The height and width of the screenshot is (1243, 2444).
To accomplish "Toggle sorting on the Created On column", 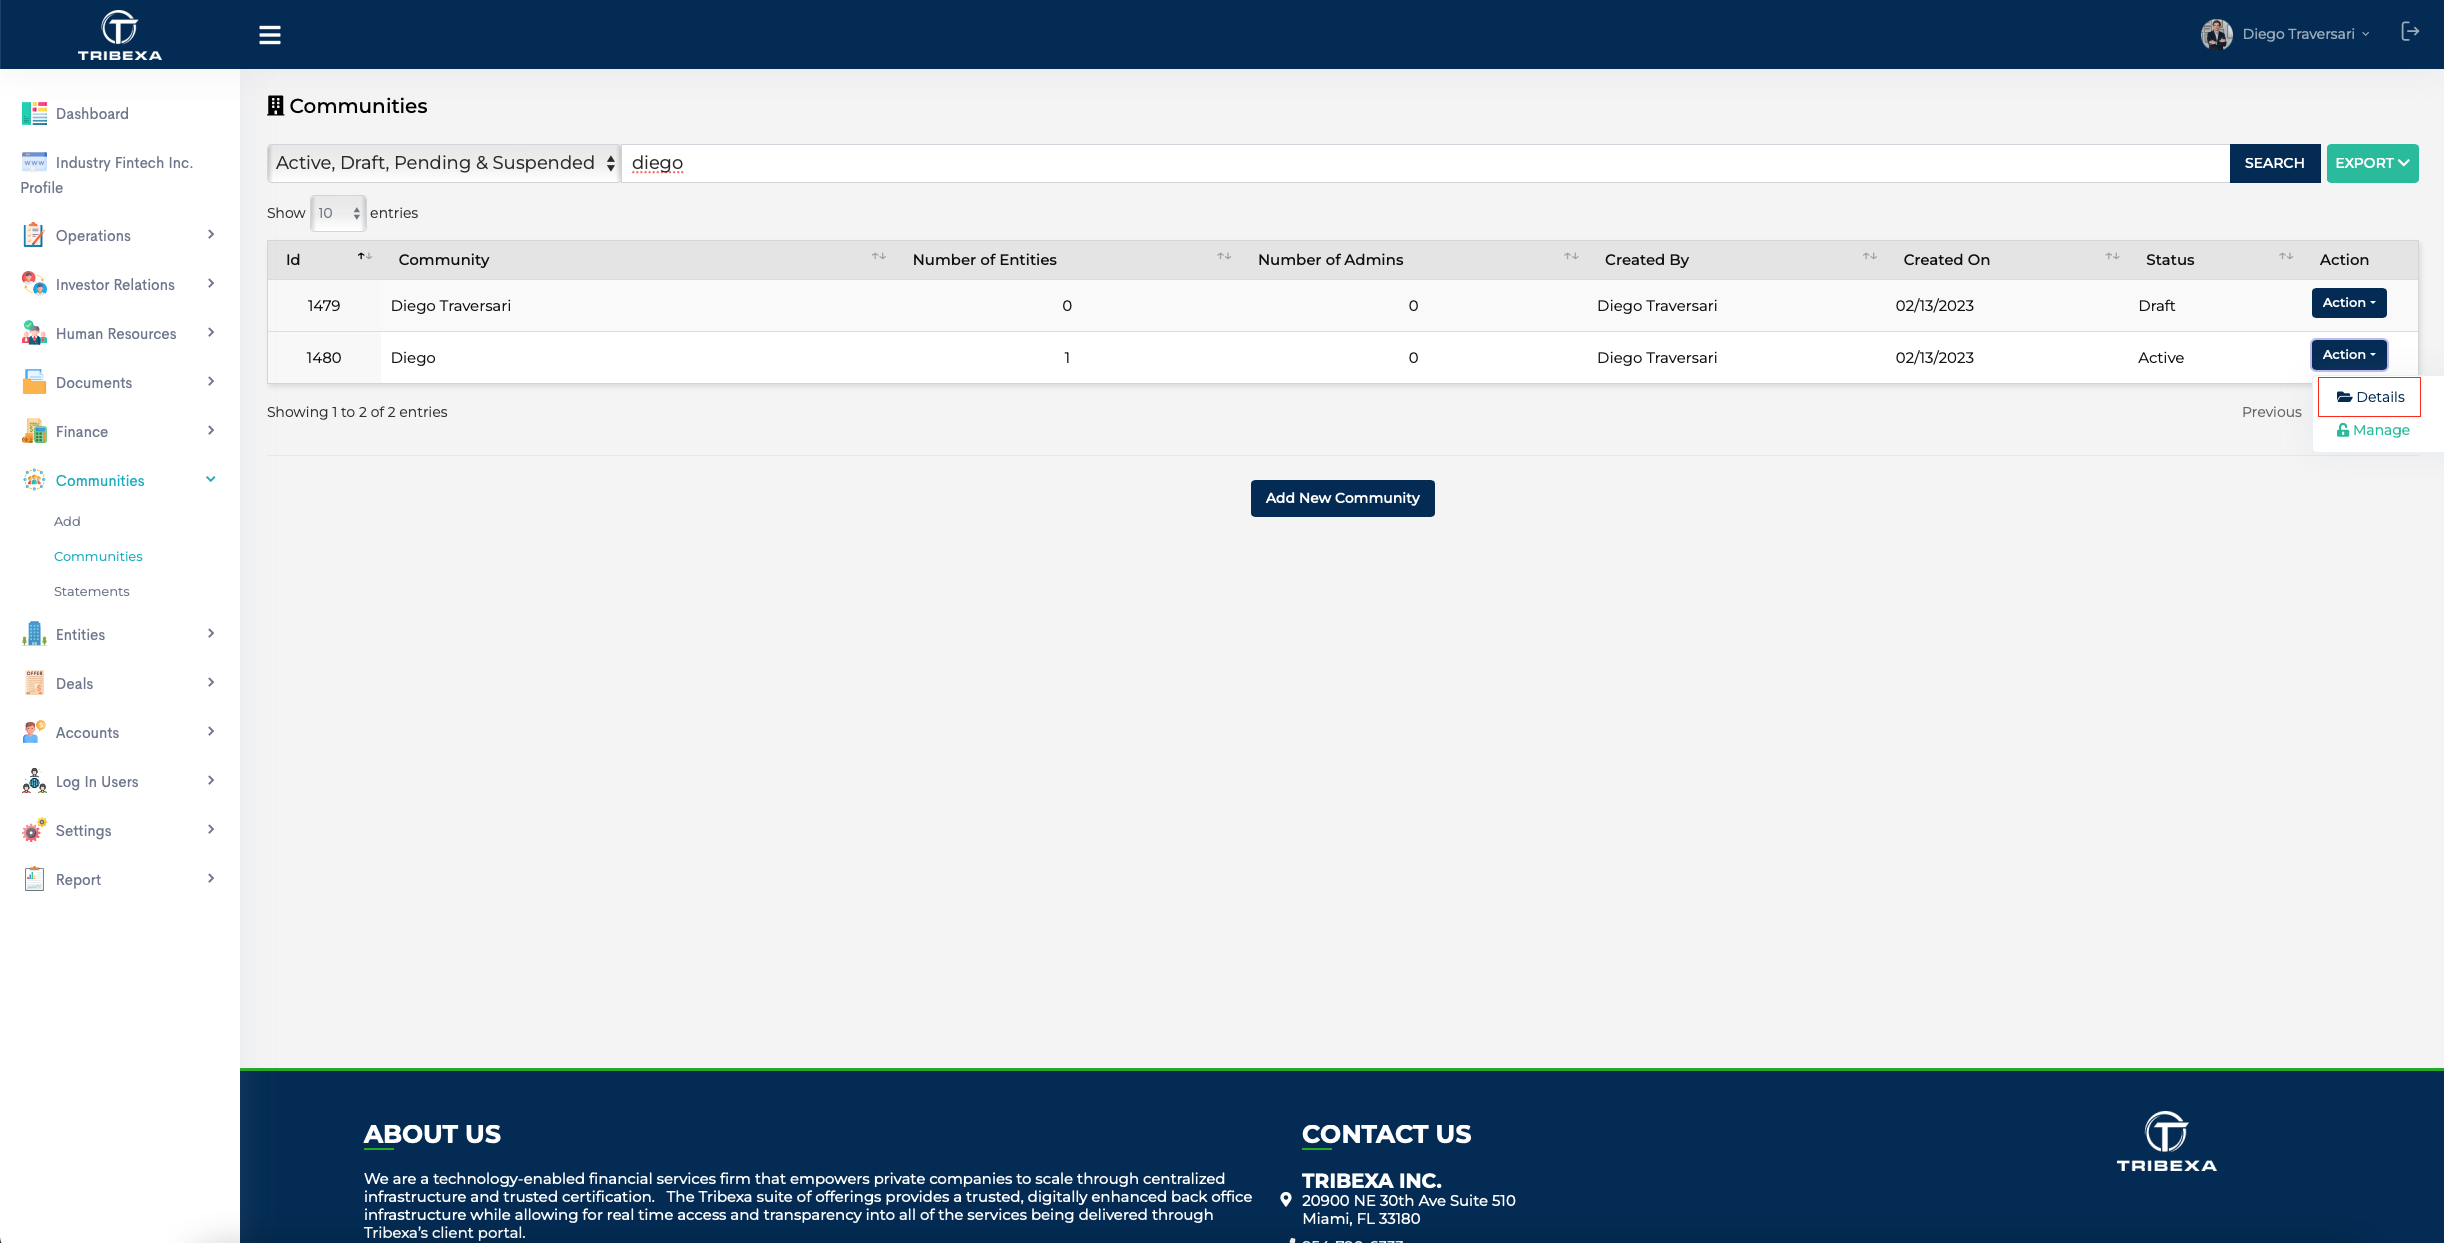I will click(x=2111, y=256).
